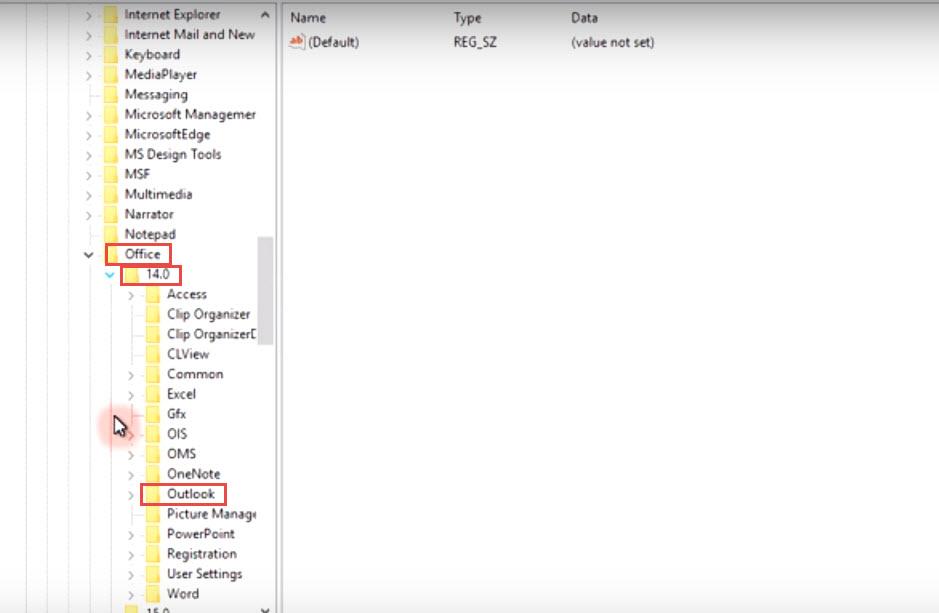Click the Notepad folder icon

pyautogui.click(x=111, y=234)
